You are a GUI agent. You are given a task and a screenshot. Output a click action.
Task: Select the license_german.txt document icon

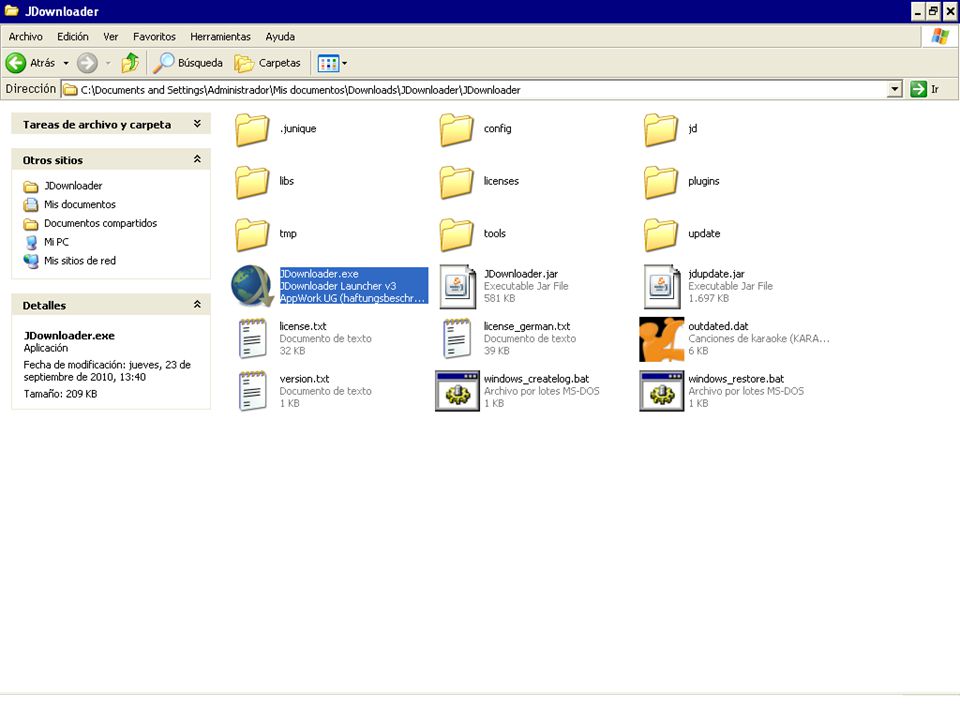pyautogui.click(x=457, y=338)
